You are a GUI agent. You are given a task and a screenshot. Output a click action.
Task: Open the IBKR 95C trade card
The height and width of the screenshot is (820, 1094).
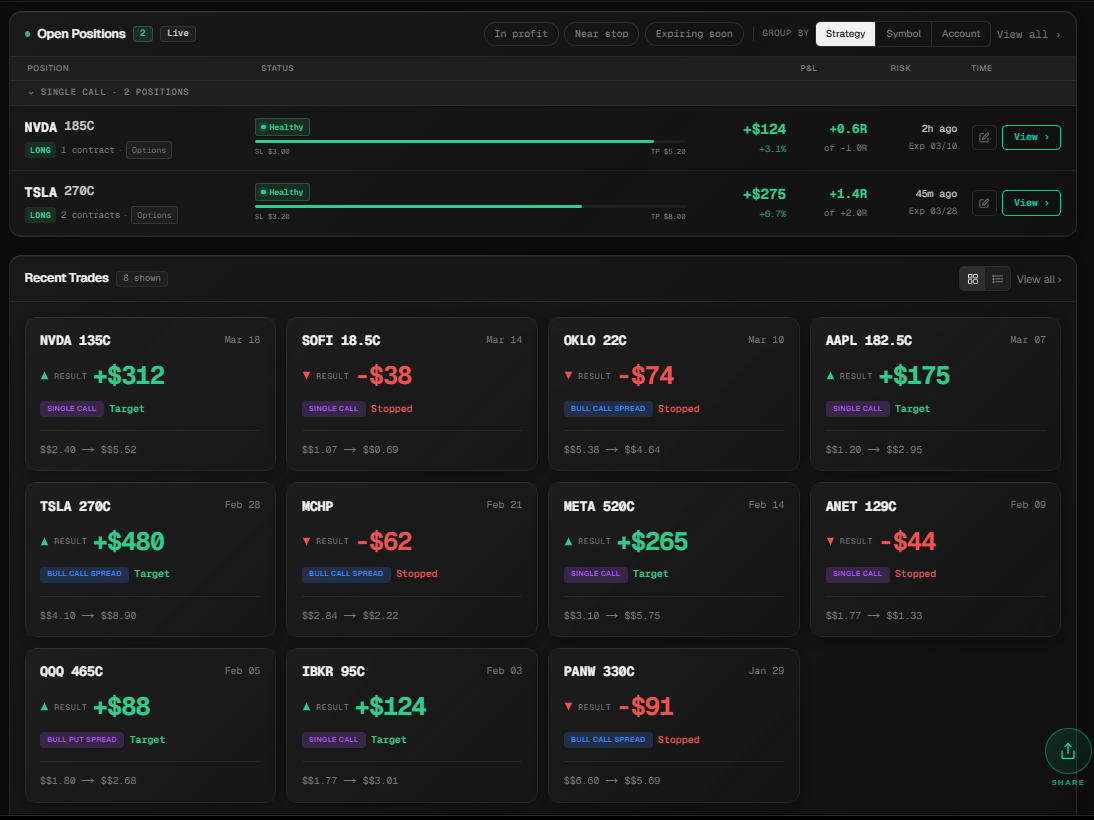point(412,725)
